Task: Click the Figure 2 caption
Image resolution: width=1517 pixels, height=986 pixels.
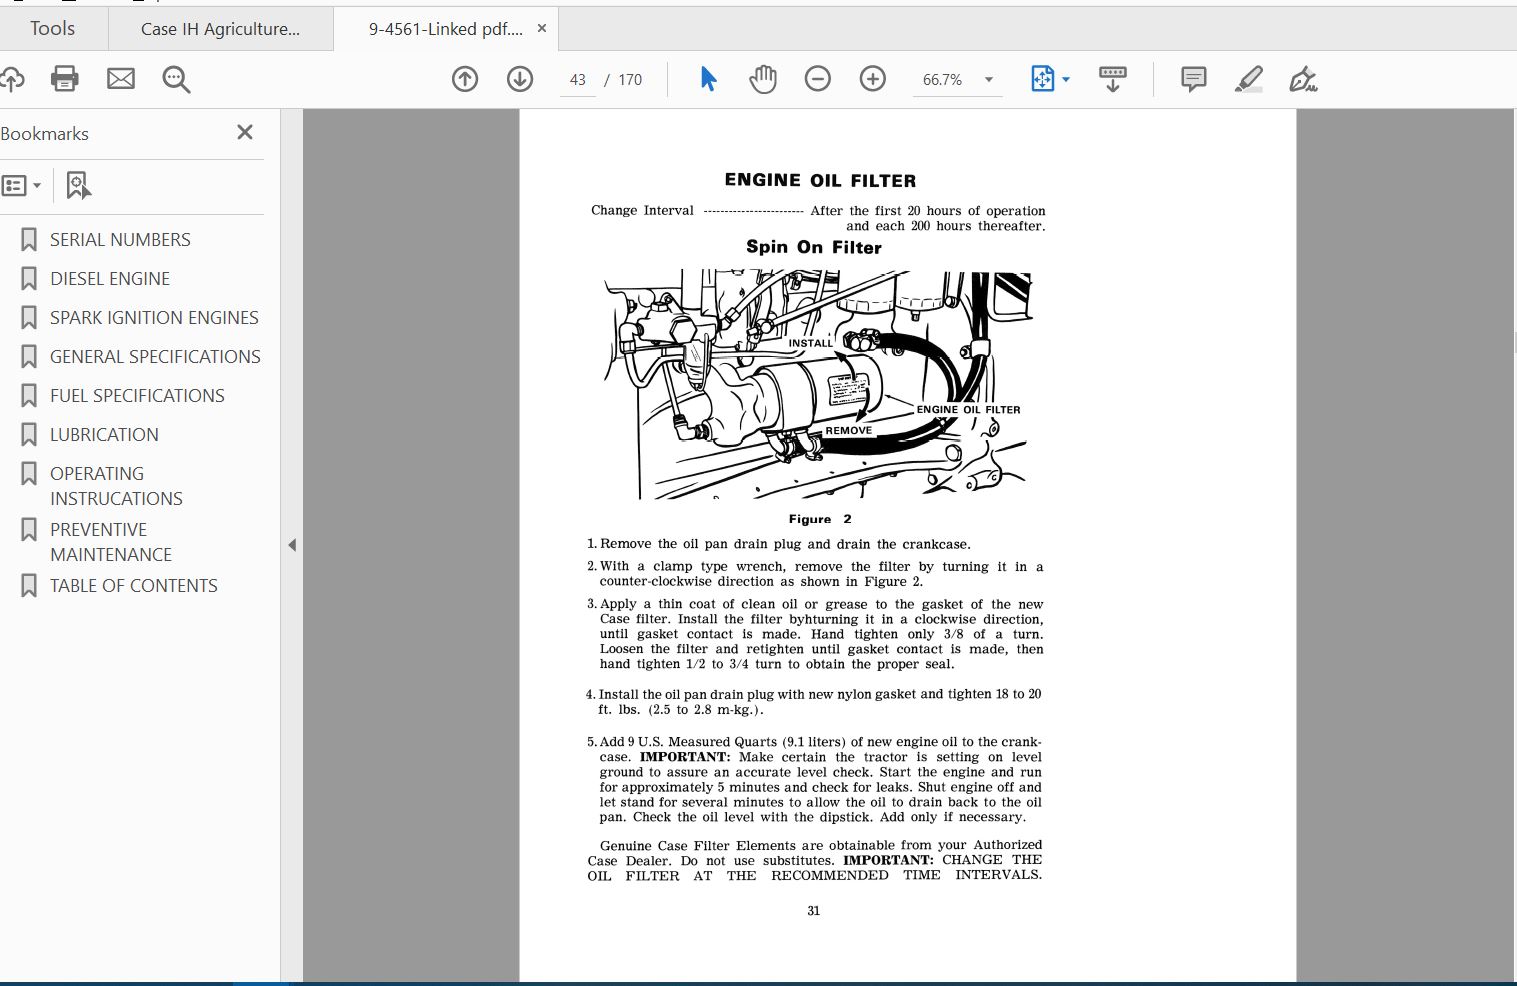Action: coord(820,519)
